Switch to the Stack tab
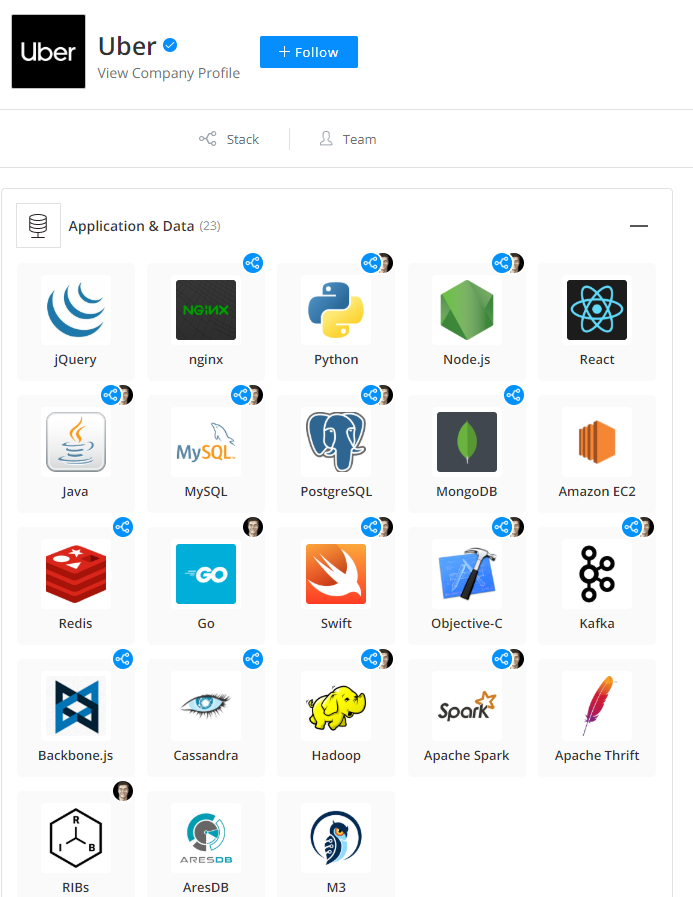This screenshot has height=897, width=693. [229, 139]
